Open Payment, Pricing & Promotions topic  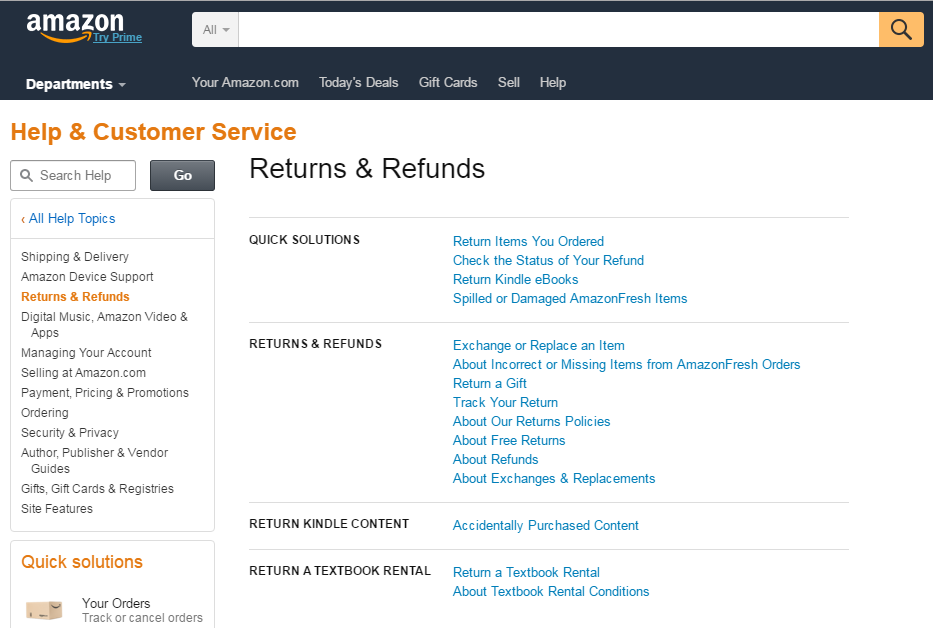coord(105,393)
